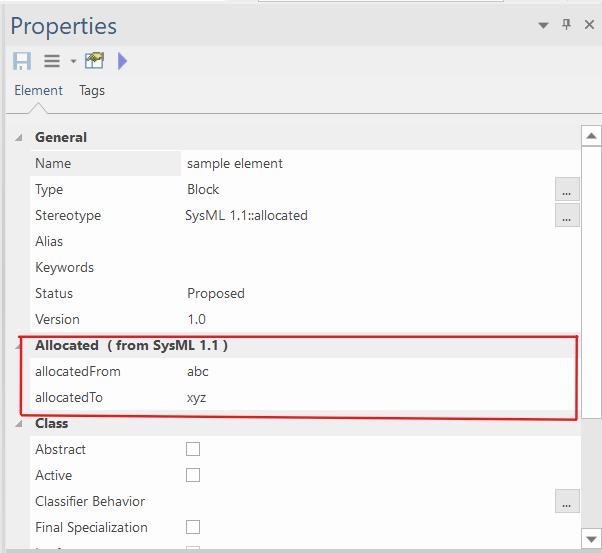The width and height of the screenshot is (602, 553).
Task: Open the Properties panel menu arrow
Action: tap(543, 25)
